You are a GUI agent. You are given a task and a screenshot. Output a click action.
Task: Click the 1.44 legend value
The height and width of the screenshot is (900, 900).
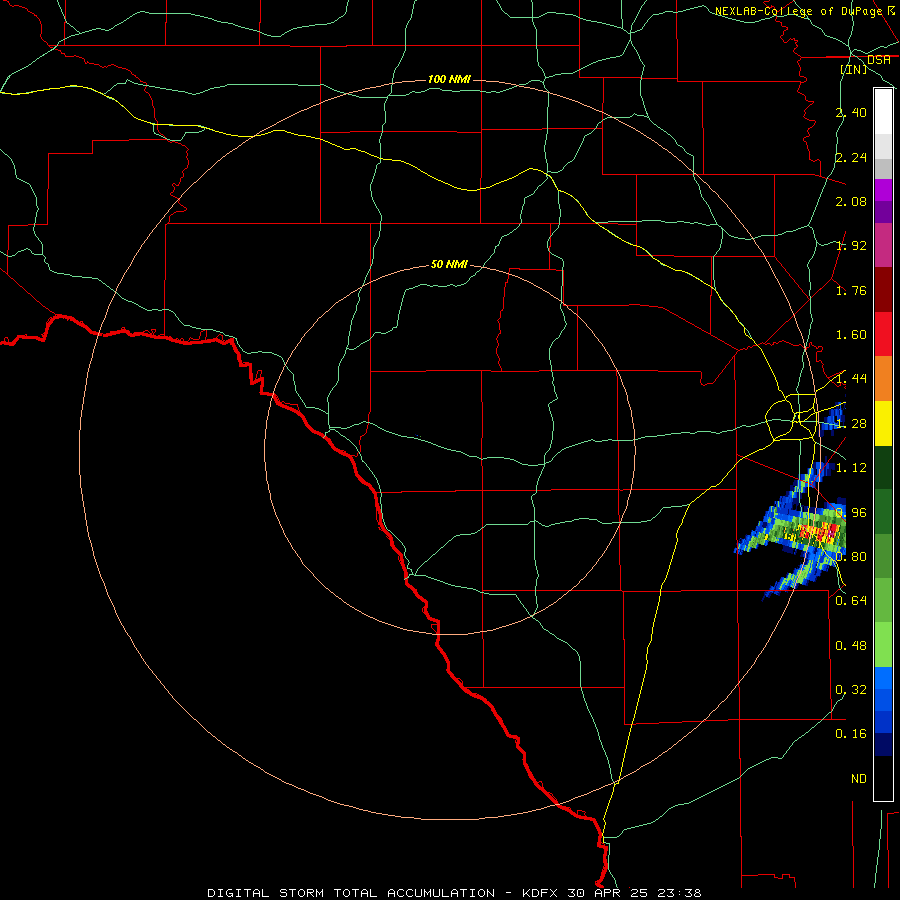coord(851,379)
